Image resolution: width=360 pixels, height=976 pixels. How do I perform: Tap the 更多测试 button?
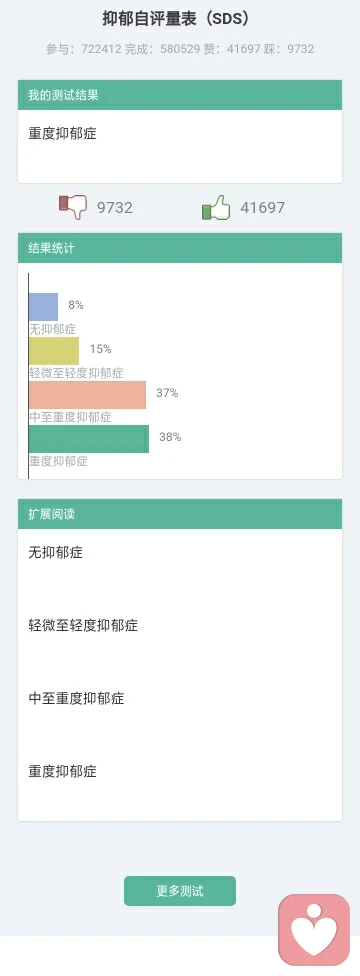pos(180,891)
